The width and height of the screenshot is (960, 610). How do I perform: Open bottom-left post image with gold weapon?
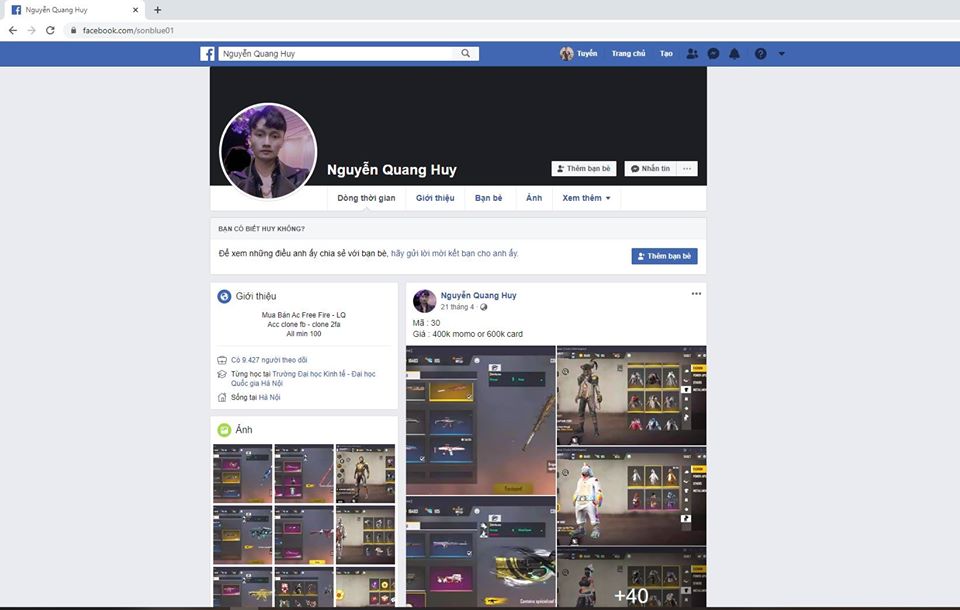coord(481,552)
